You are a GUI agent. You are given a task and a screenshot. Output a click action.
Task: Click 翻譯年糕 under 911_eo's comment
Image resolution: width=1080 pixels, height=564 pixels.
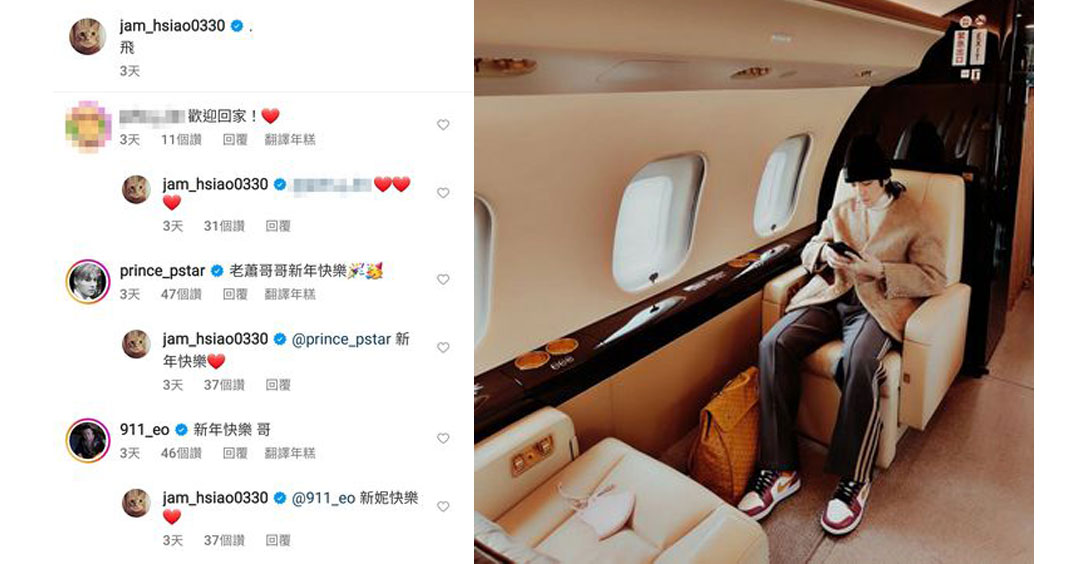[290, 454]
